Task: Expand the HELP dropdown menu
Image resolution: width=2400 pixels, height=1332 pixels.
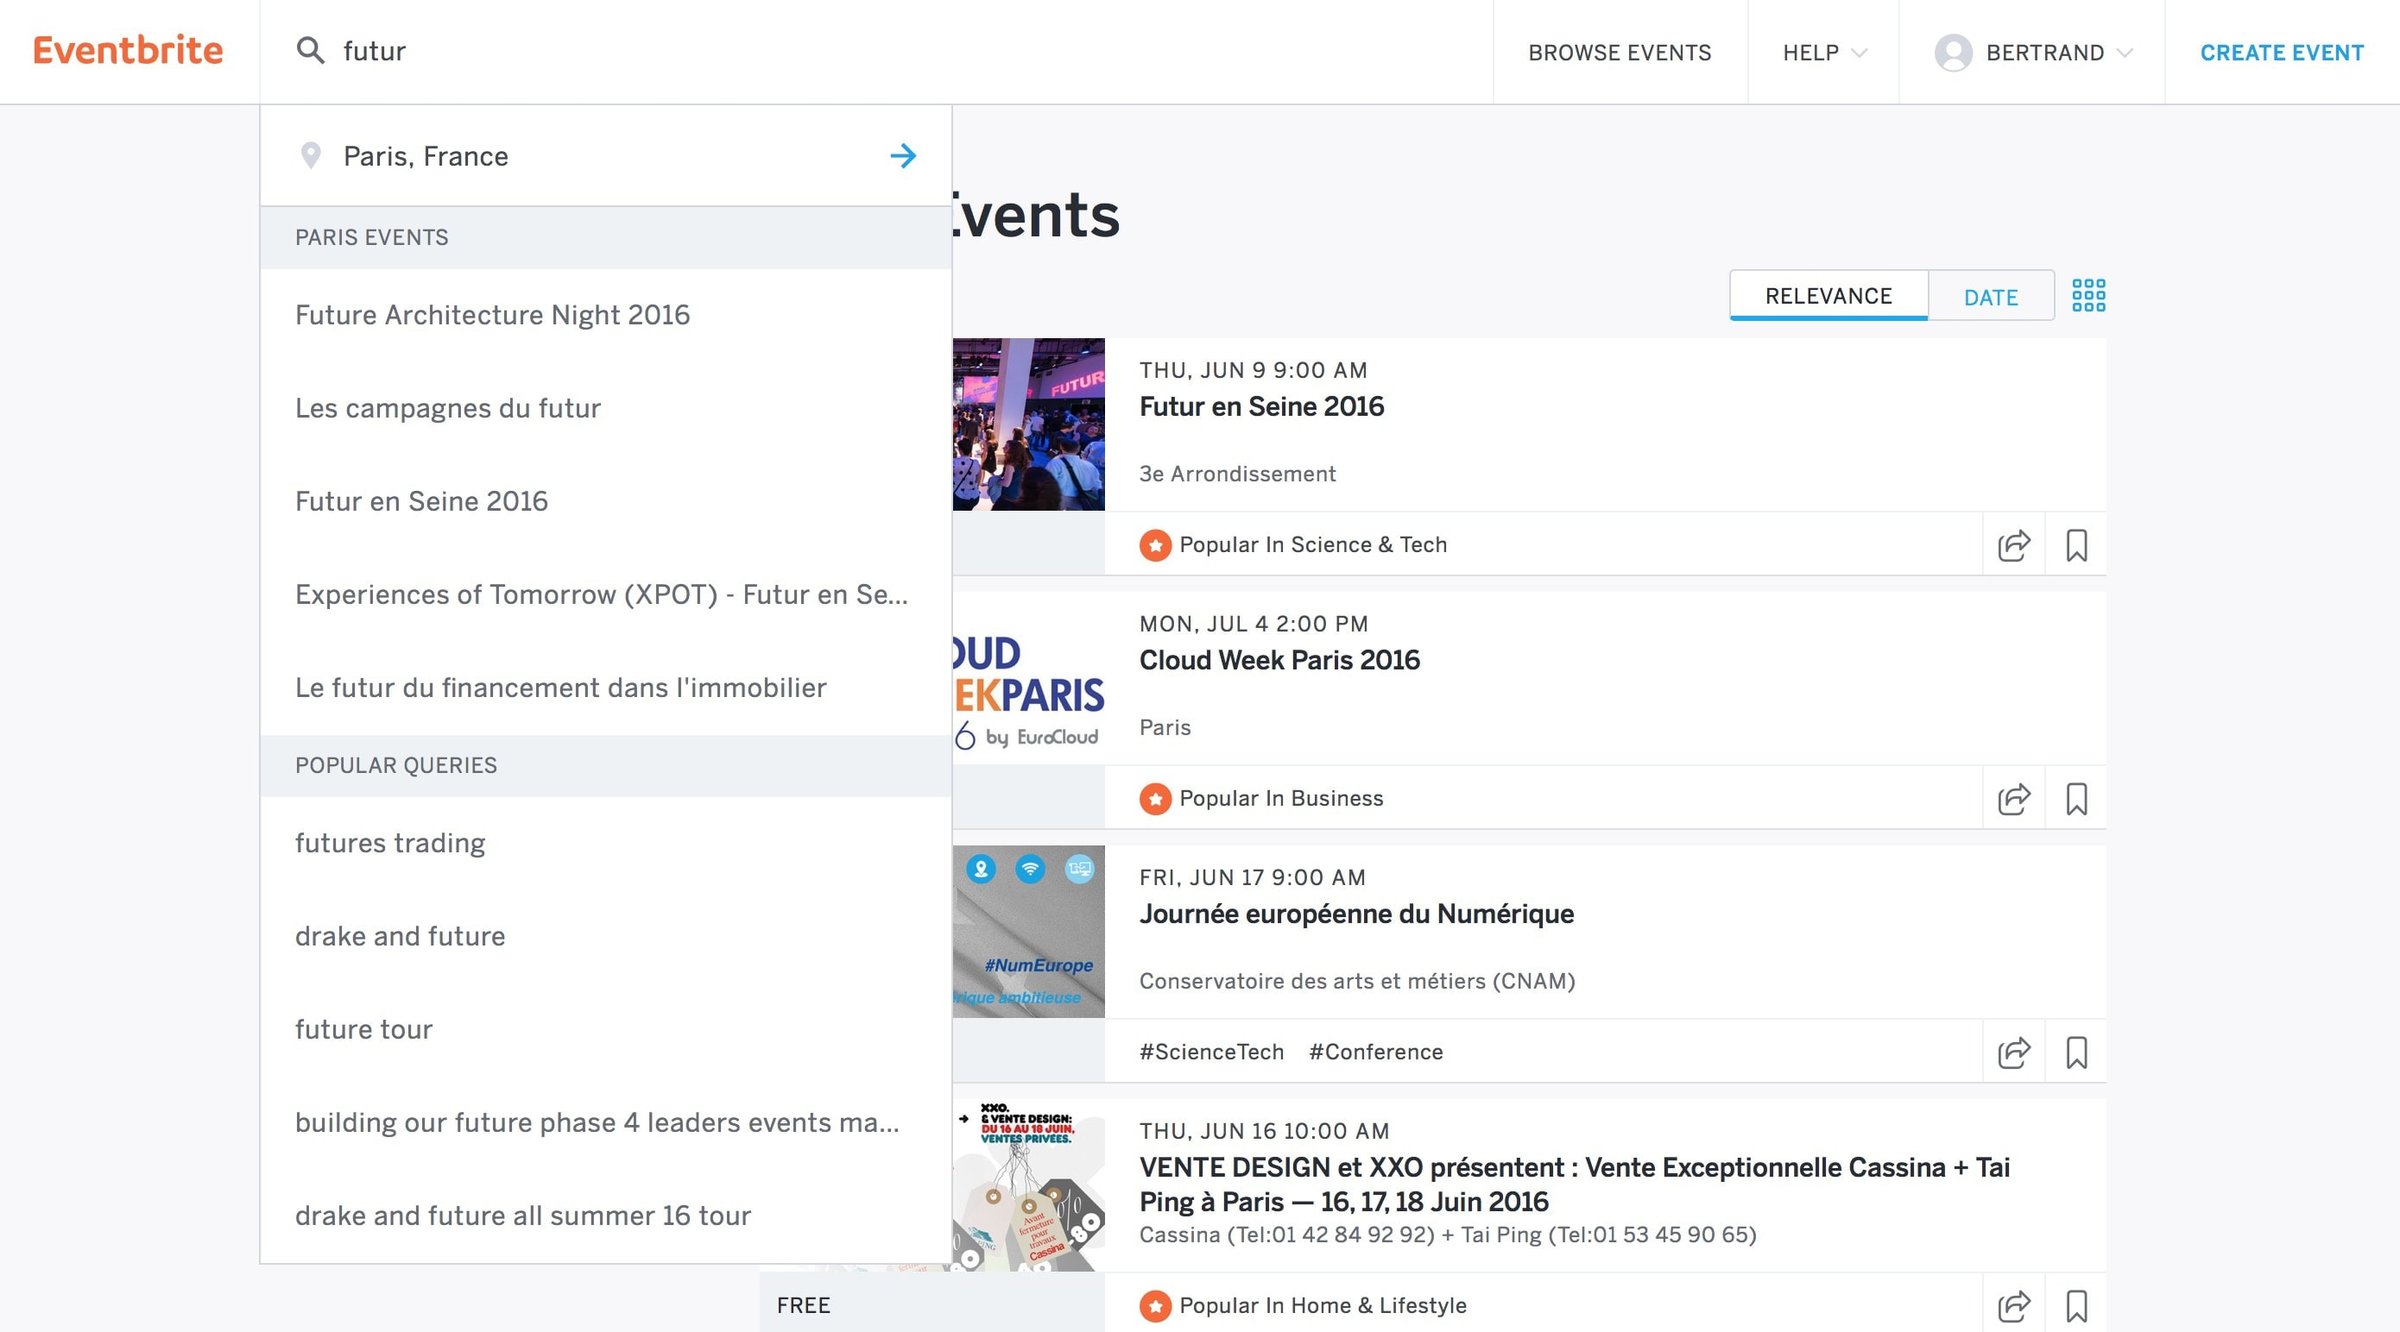Action: click(1823, 52)
